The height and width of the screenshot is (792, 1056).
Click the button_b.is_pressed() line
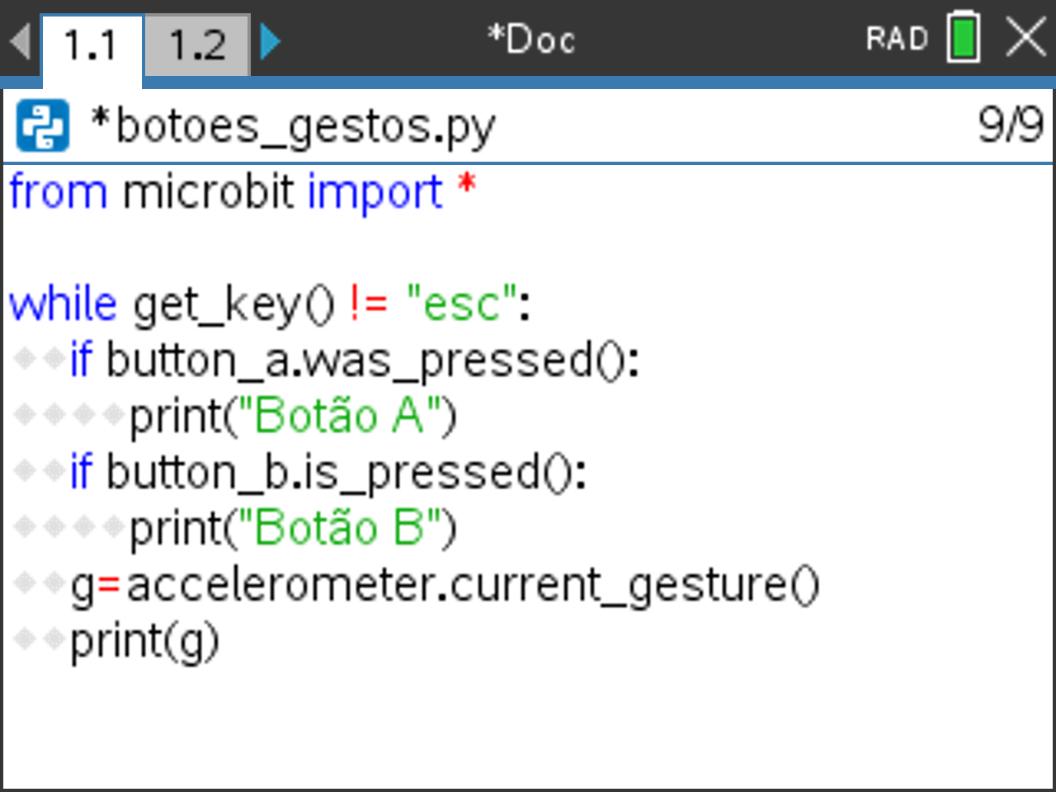point(329,472)
